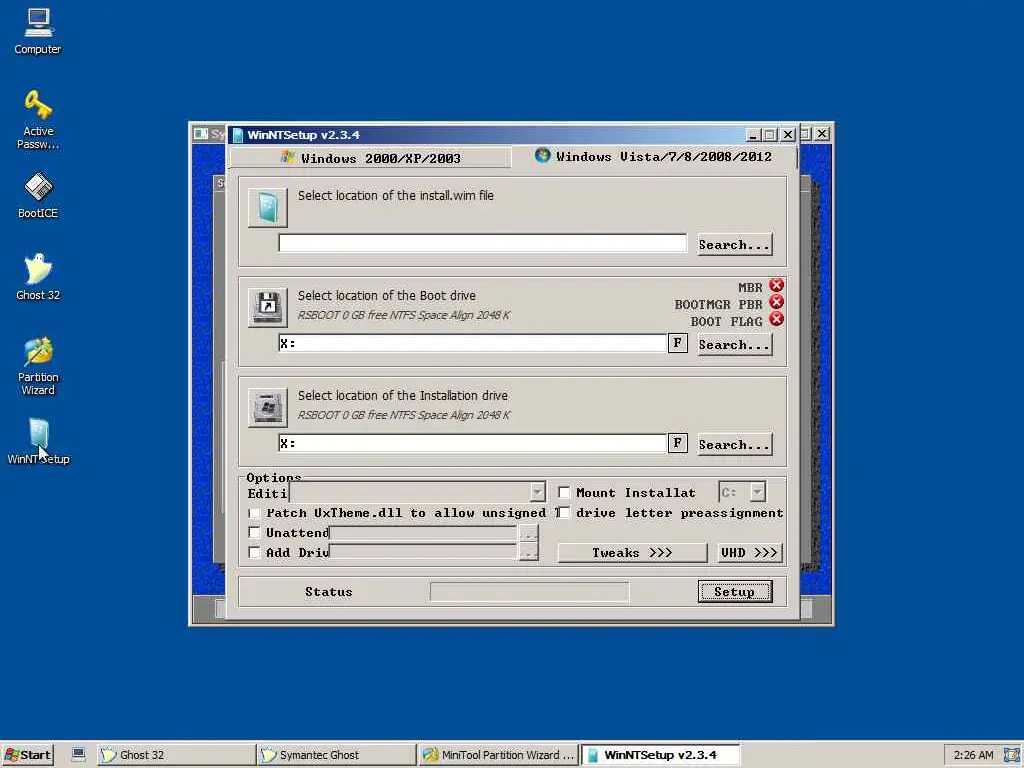Click the install.wim path input field
Viewport: 1024px width, 768px height.
point(483,243)
